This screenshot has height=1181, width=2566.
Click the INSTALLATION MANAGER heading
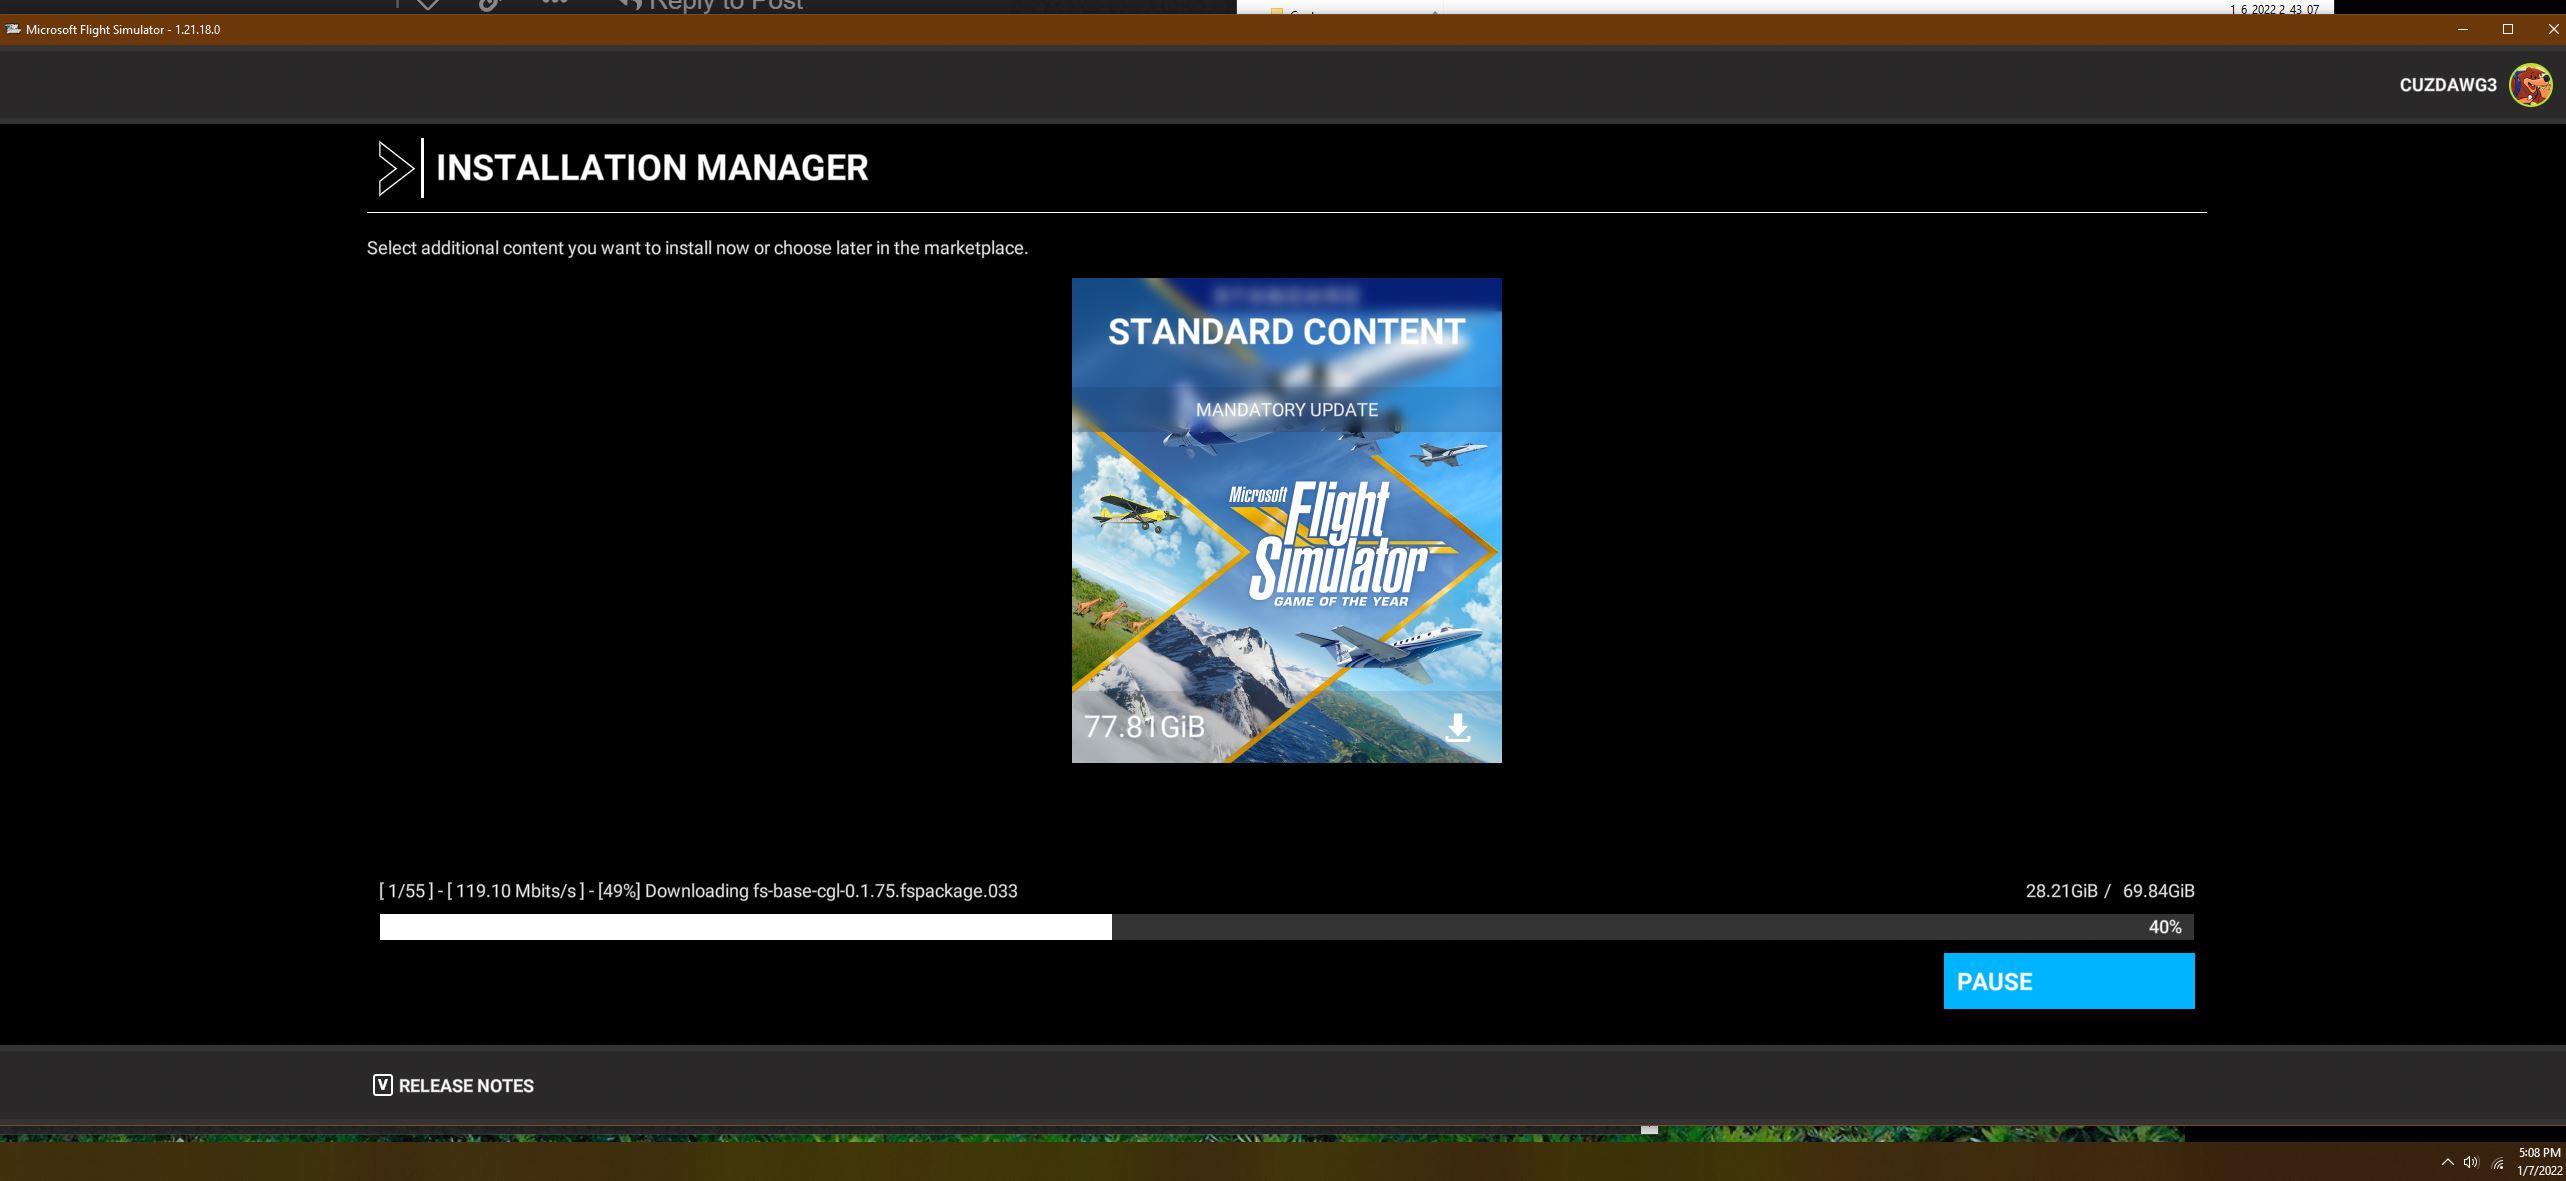[x=652, y=168]
